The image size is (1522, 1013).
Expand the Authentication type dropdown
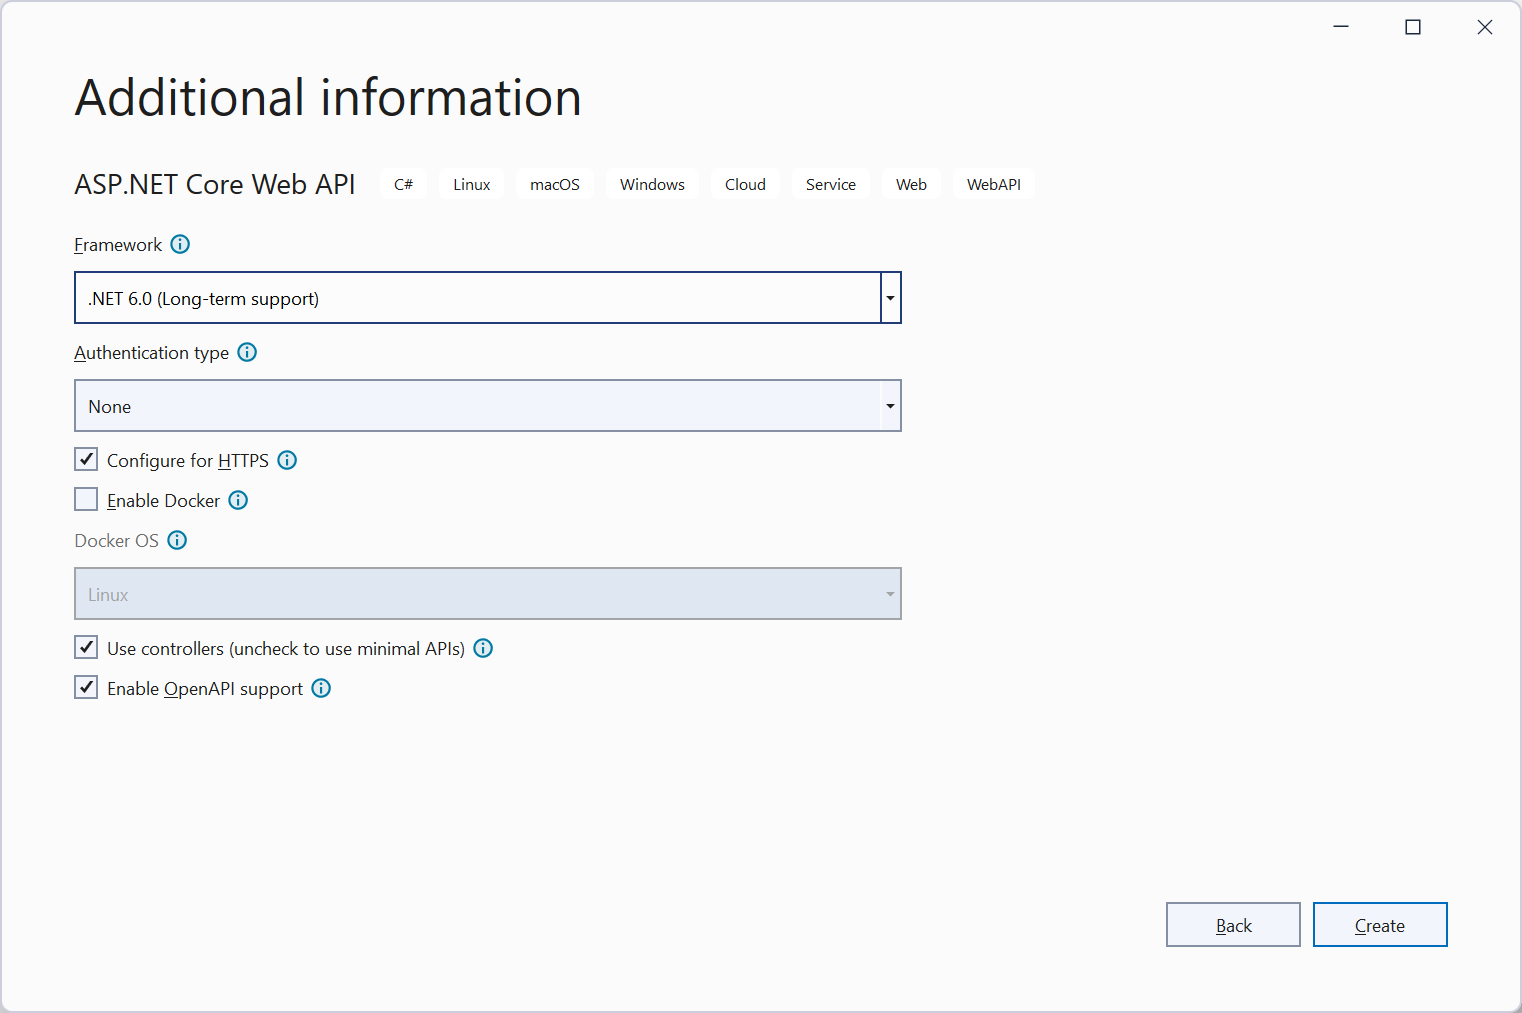pyautogui.click(x=890, y=406)
